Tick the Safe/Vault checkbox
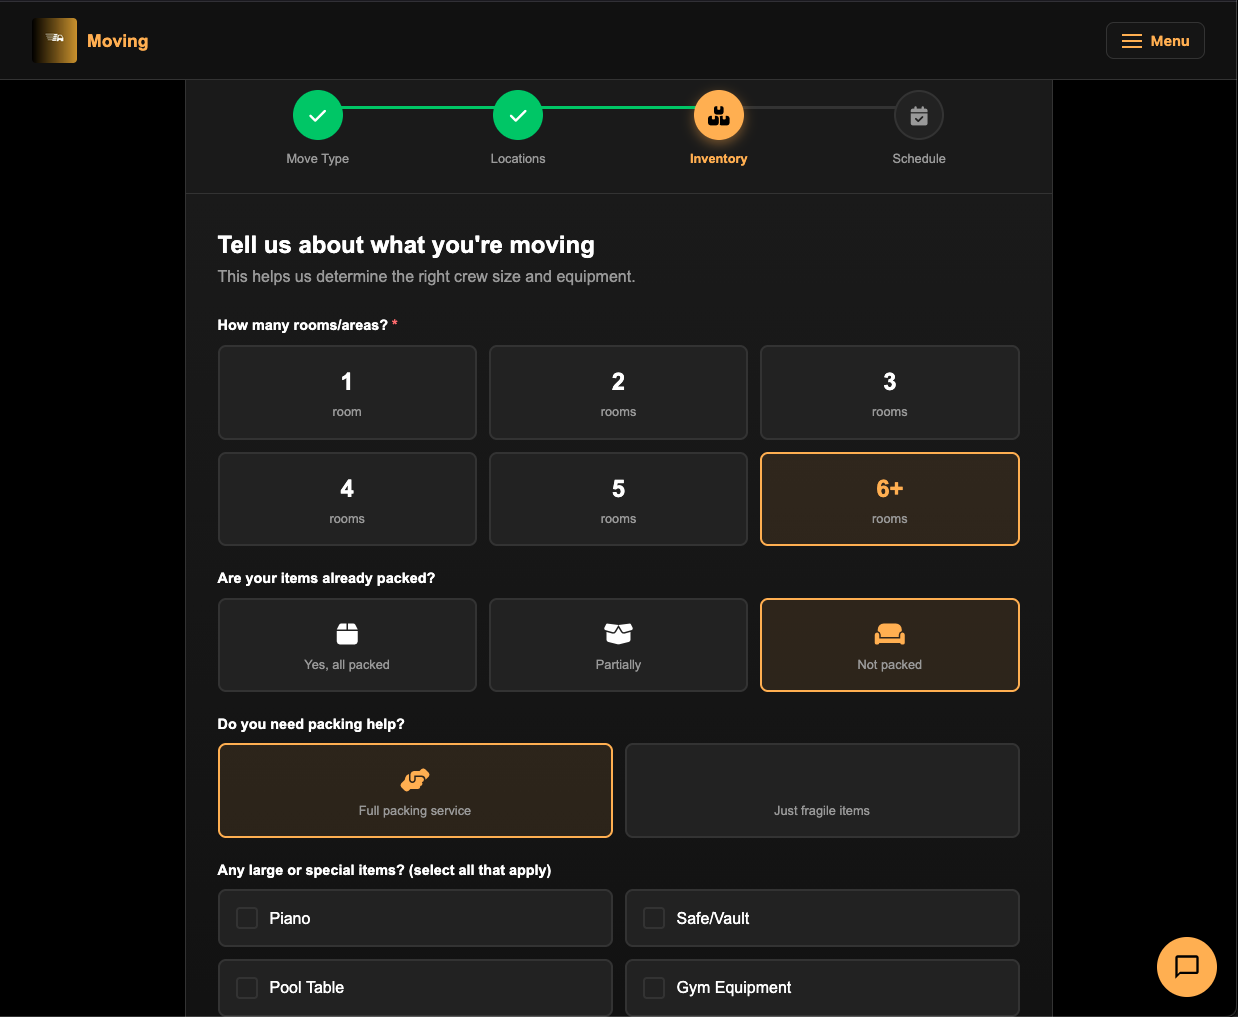The width and height of the screenshot is (1238, 1017). (654, 918)
